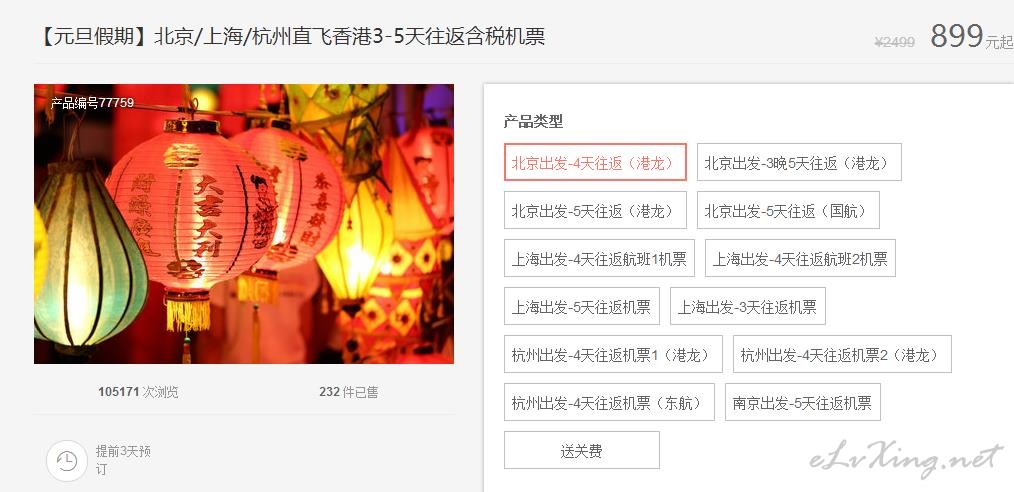Click the 105171 次浏览 view count
The width and height of the screenshot is (1014, 492).
(138, 392)
